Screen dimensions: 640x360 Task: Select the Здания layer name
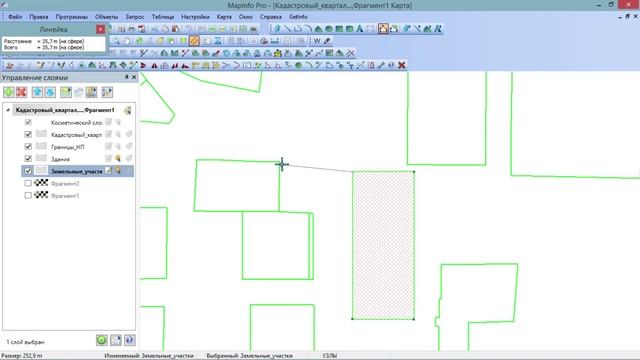pyautogui.click(x=60, y=159)
